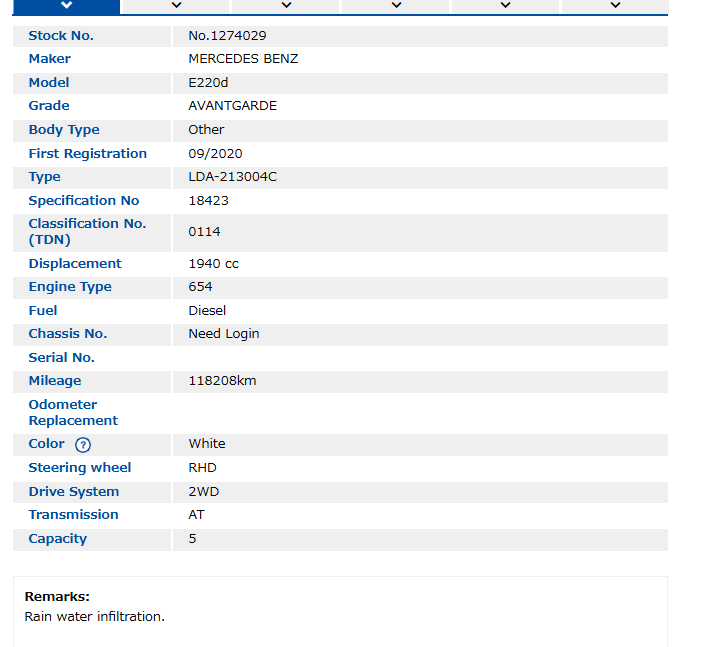Click the LDA-213004C type value
Viewport: 716px width, 647px height.
pyautogui.click(x=232, y=177)
